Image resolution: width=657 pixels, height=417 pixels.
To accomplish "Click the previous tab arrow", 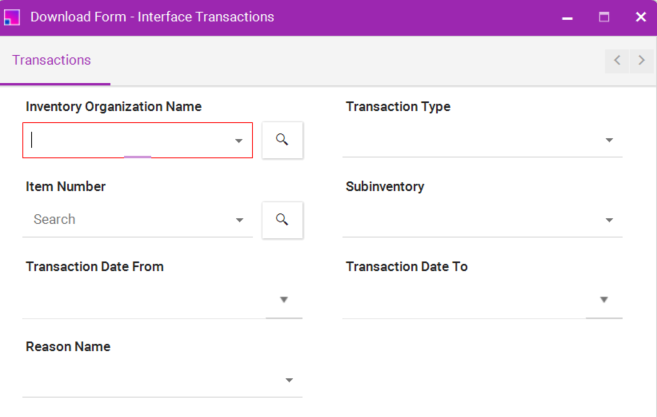I will (617, 60).
